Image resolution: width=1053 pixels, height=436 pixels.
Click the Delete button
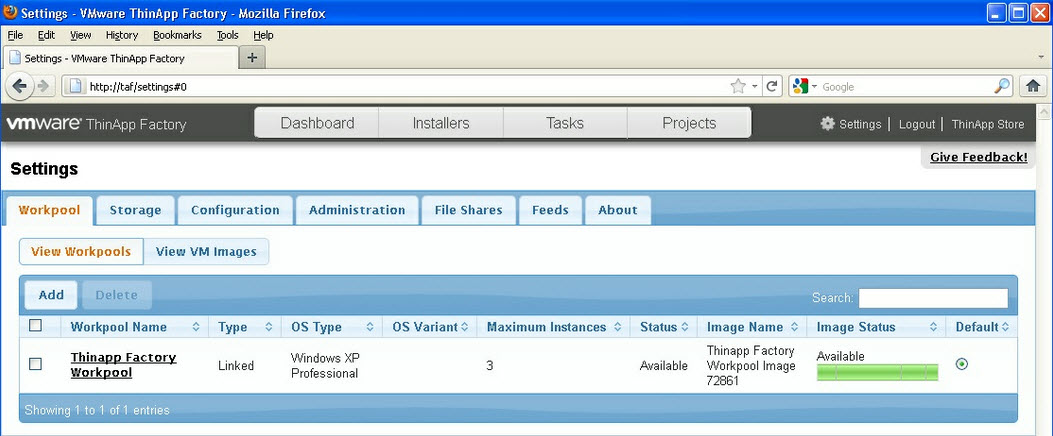[x=117, y=295]
